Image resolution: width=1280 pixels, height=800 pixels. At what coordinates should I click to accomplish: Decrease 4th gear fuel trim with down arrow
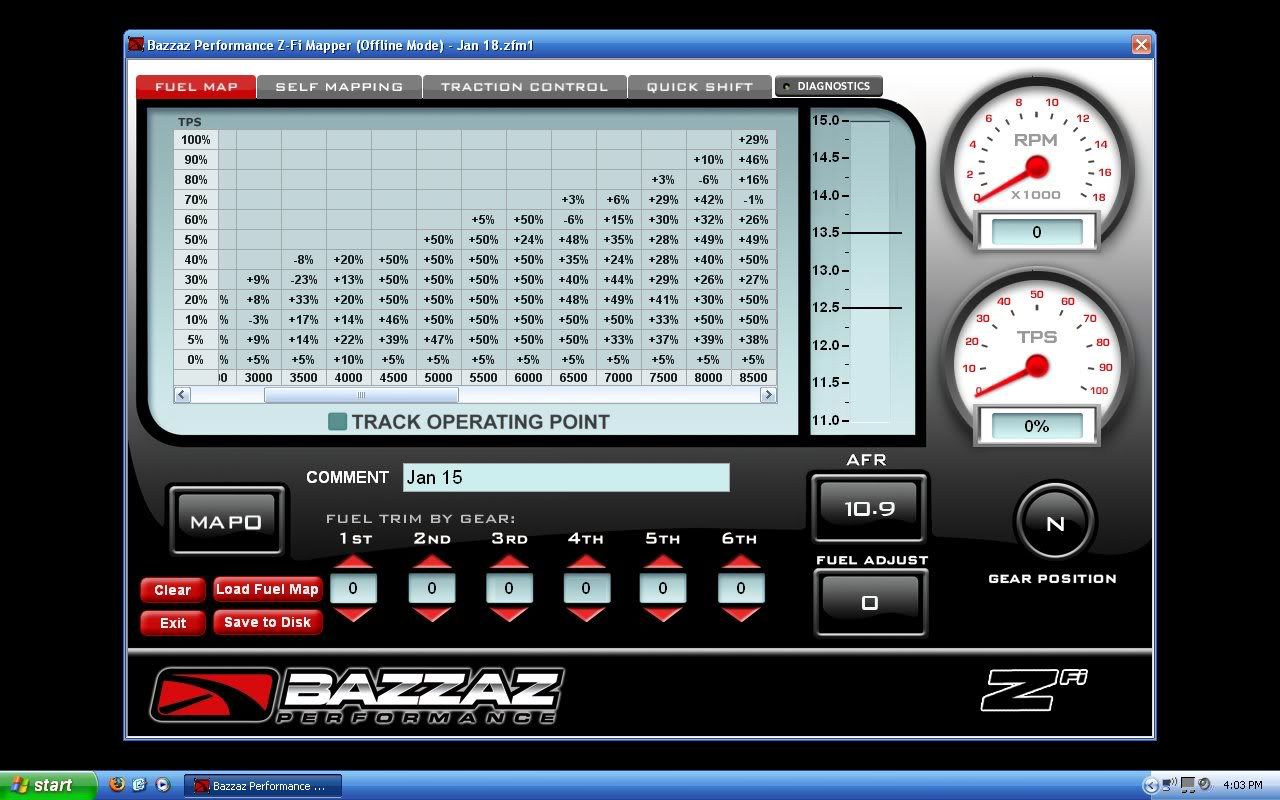(x=586, y=614)
